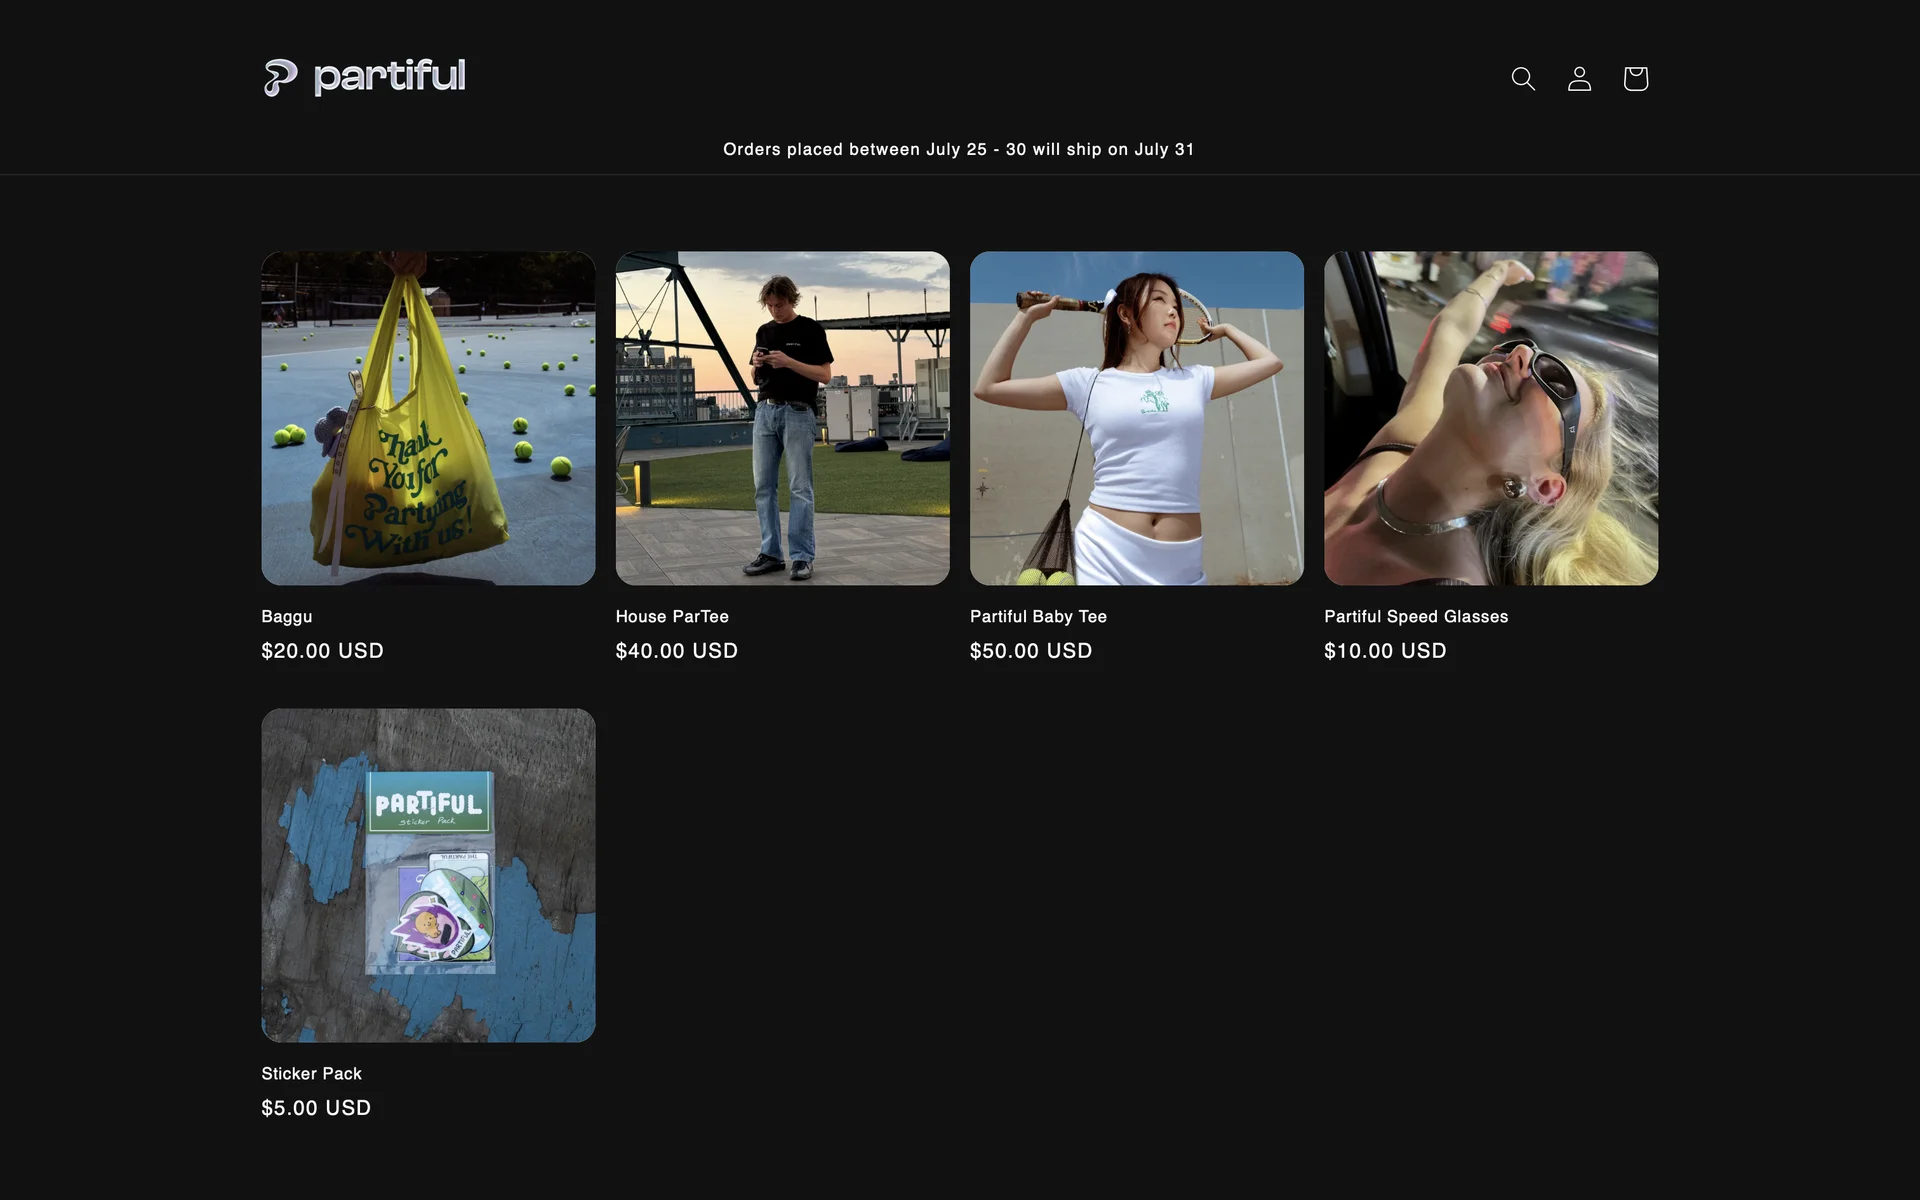Click the account login person icon
Viewport: 1920px width, 1200px height.
tap(1579, 78)
